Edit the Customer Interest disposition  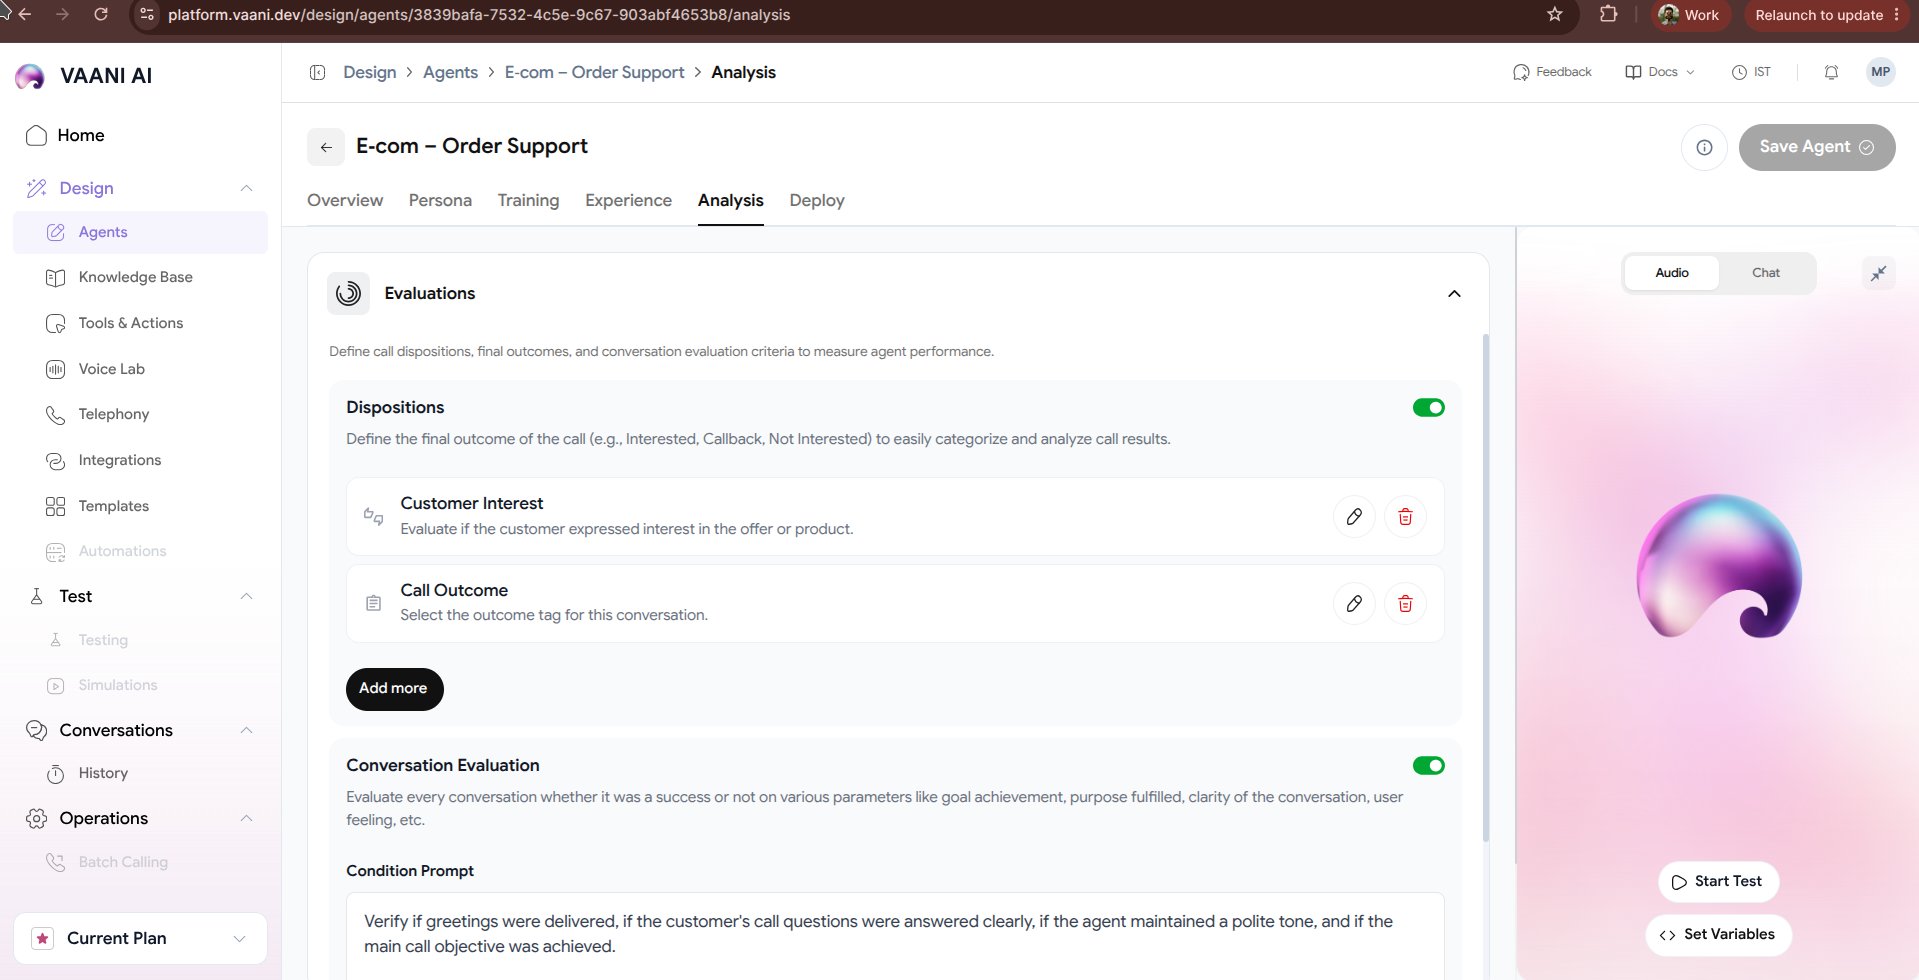pyautogui.click(x=1354, y=517)
